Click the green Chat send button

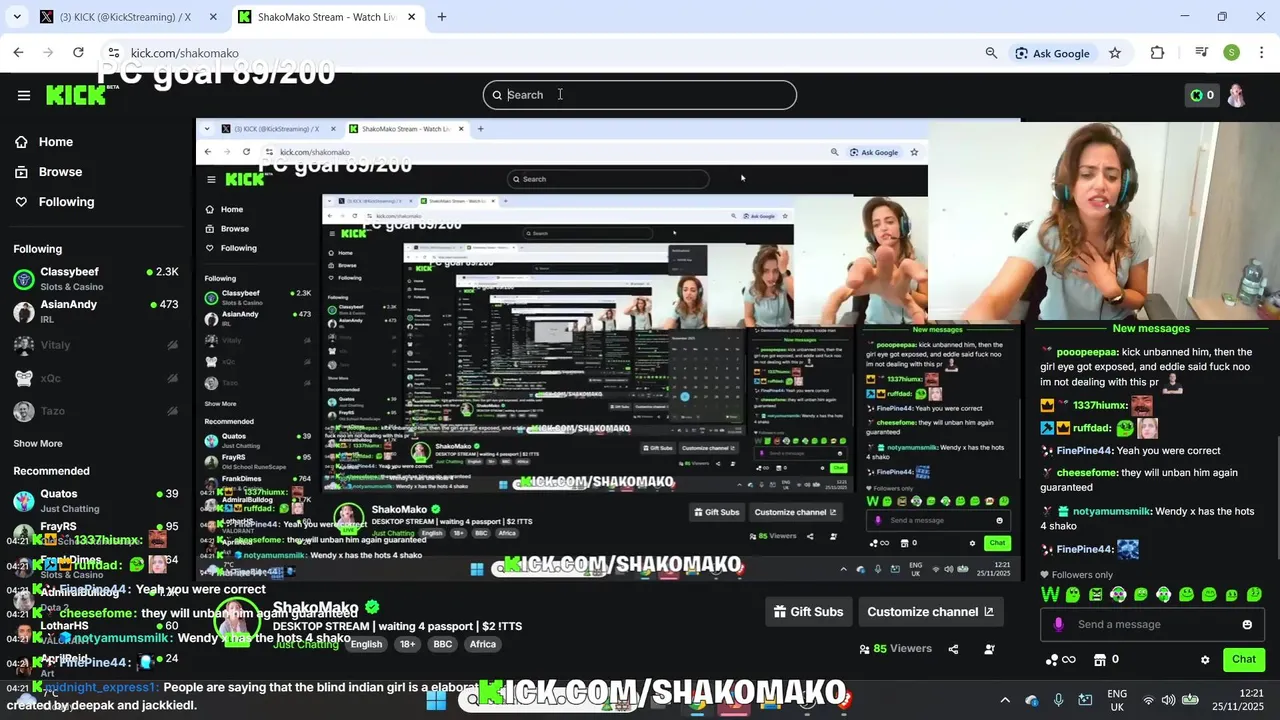pos(1244,659)
